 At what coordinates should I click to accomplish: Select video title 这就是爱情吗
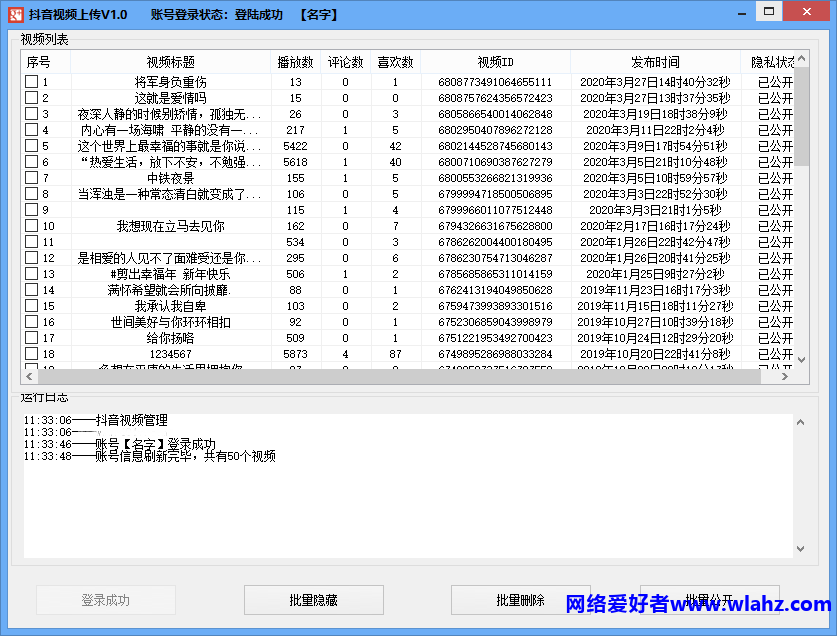[x=171, y=98]
